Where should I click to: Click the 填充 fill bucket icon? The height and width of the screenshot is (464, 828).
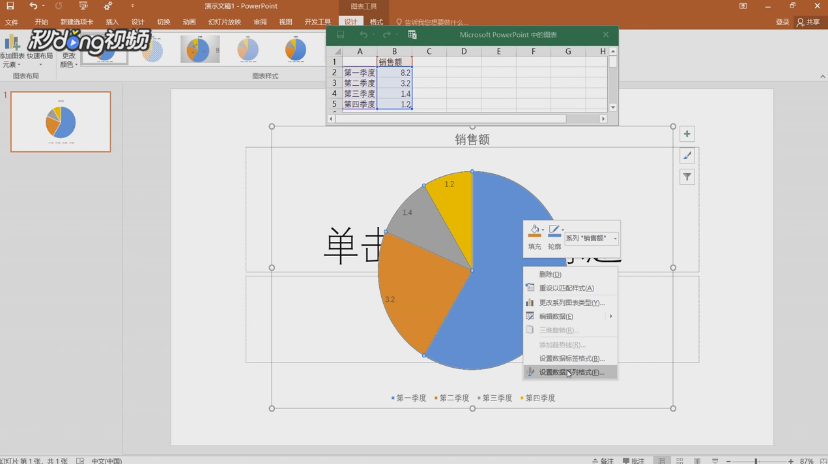534,232
